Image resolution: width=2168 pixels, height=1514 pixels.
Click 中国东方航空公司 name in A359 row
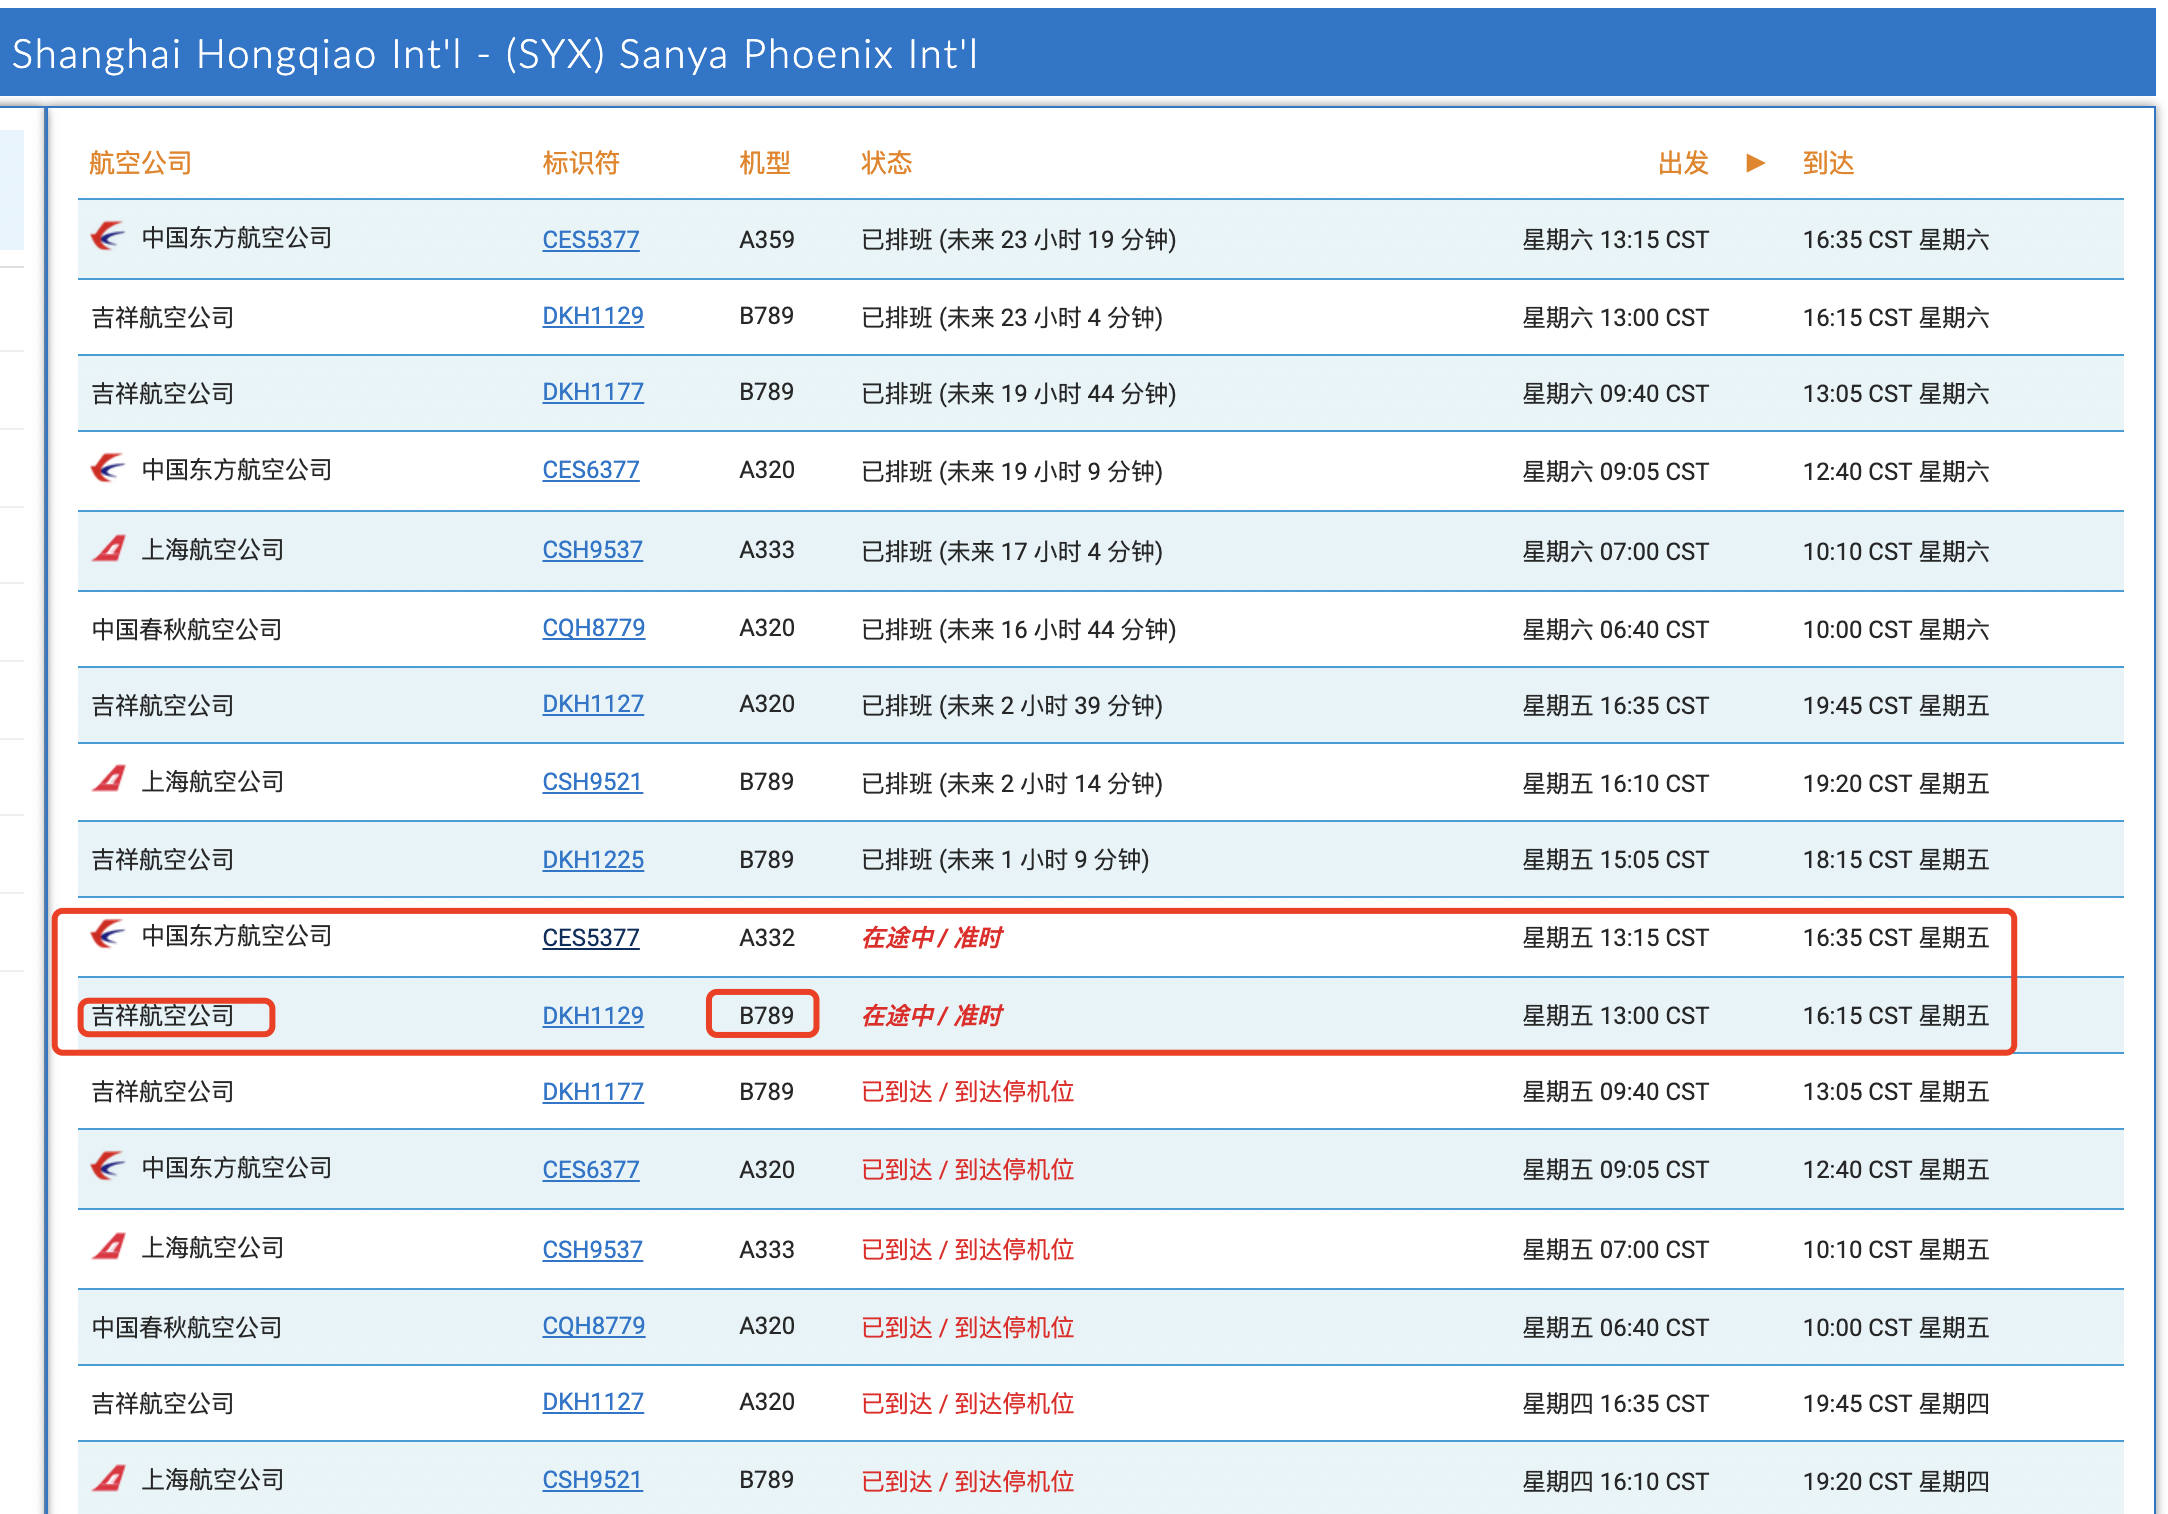[237, 238]
